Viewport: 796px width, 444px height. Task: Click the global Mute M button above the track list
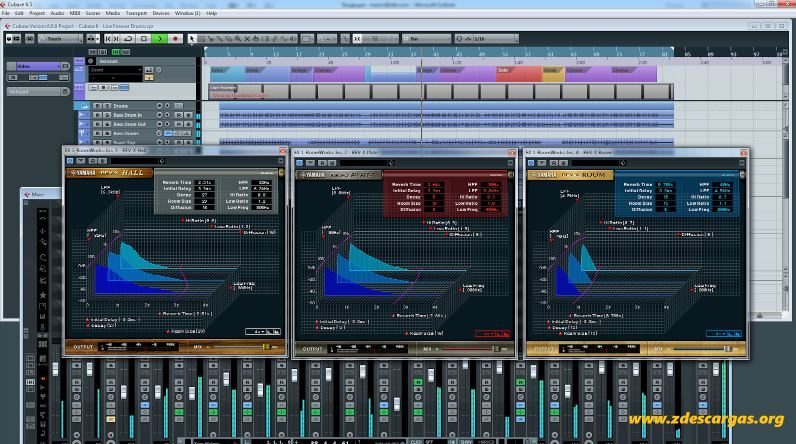pyautogui.click(x=92, y=52)
